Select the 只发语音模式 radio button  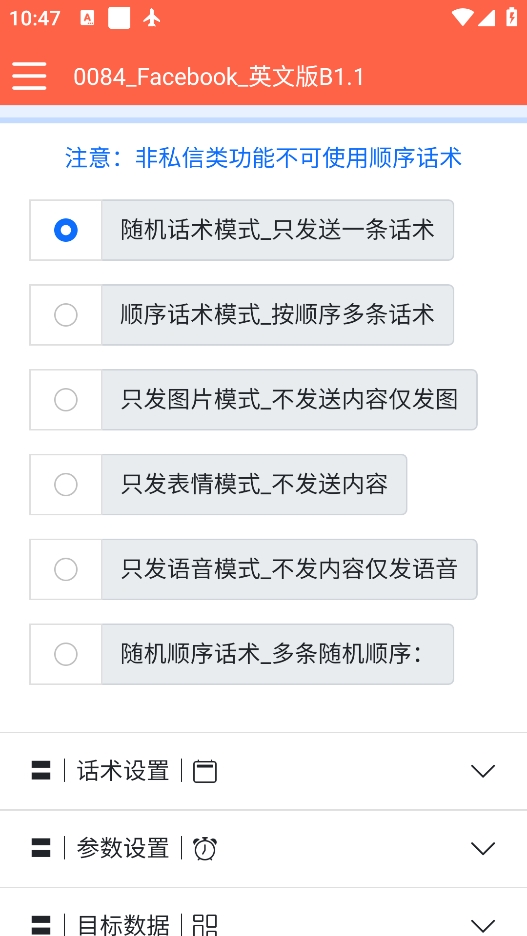(x=66, y=569)
